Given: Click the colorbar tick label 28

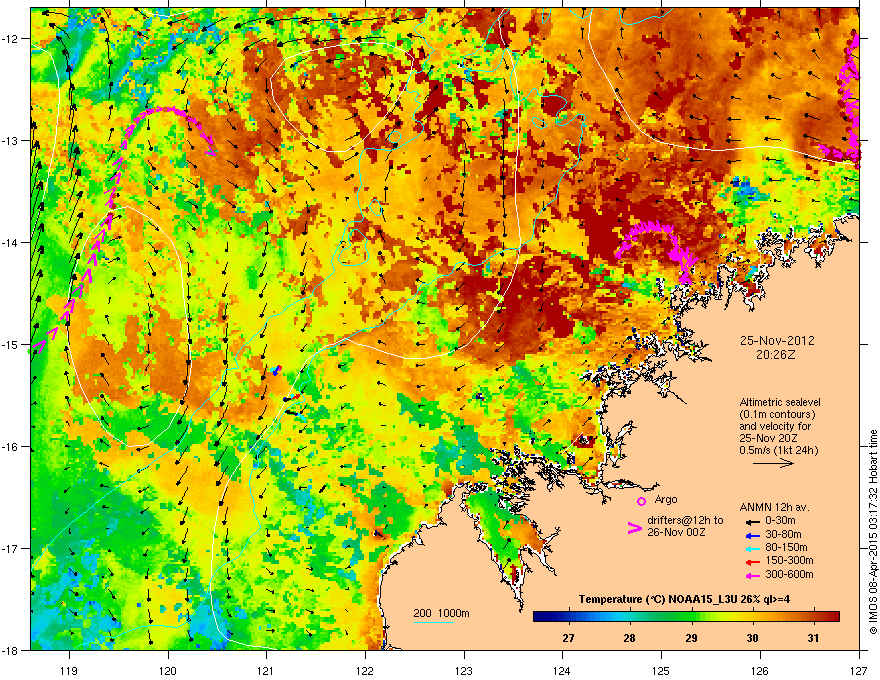Looking at the screenshot, I should pos(630,638).
